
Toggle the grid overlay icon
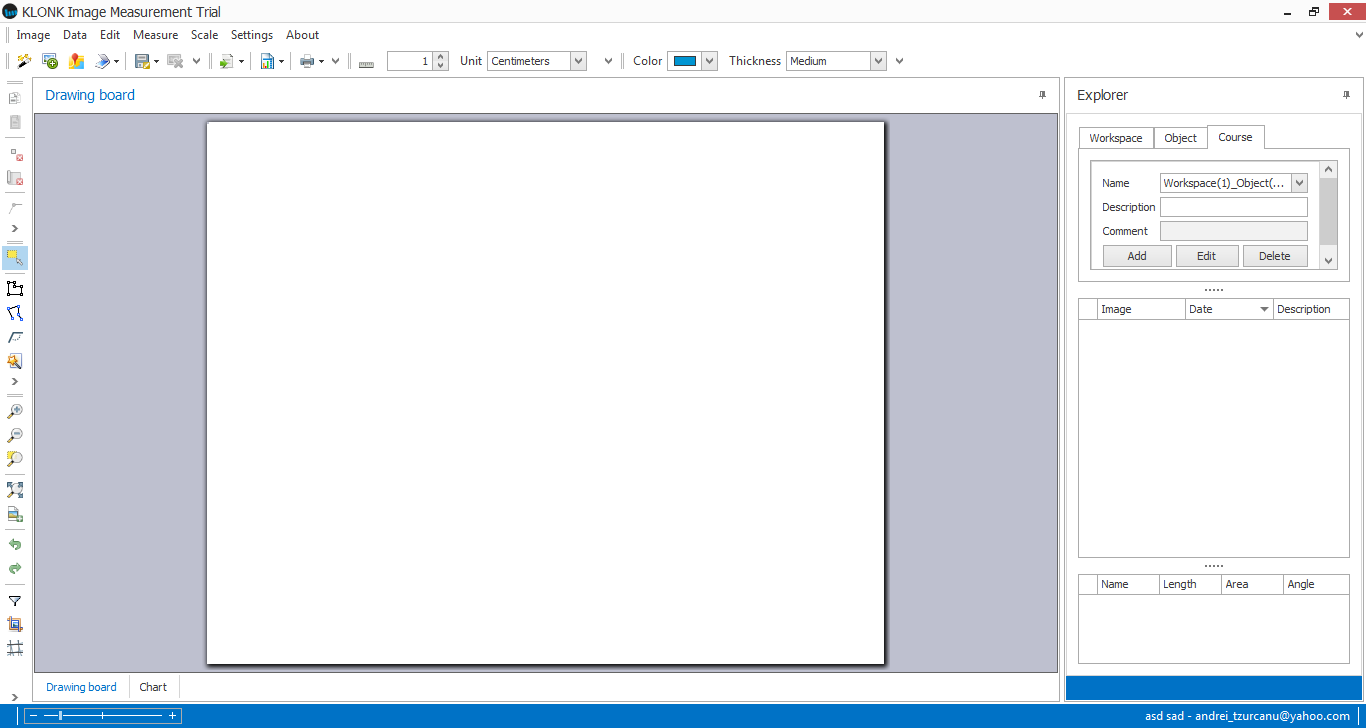coord(14,648)
